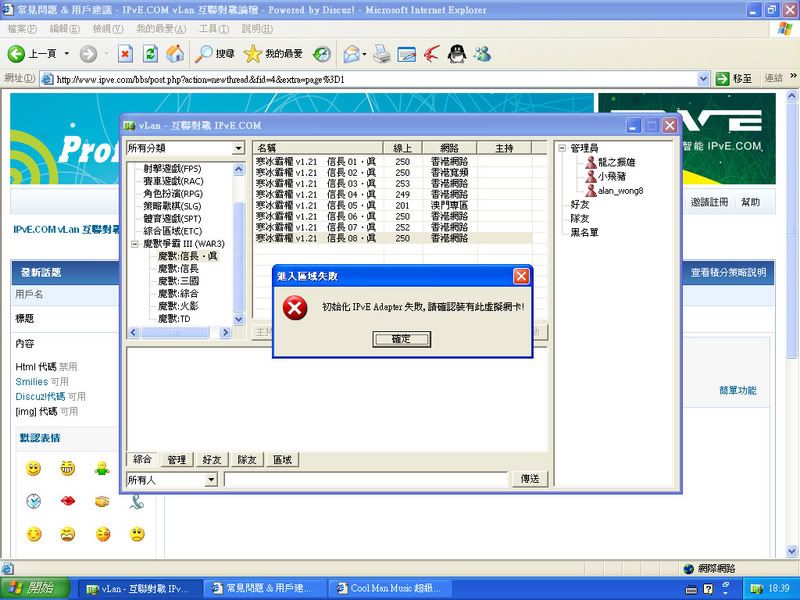The image size is (800, 600).
Task: Collapse the 魔獸爭霸 III (WAR3) tree node
Action: [136, 244]
